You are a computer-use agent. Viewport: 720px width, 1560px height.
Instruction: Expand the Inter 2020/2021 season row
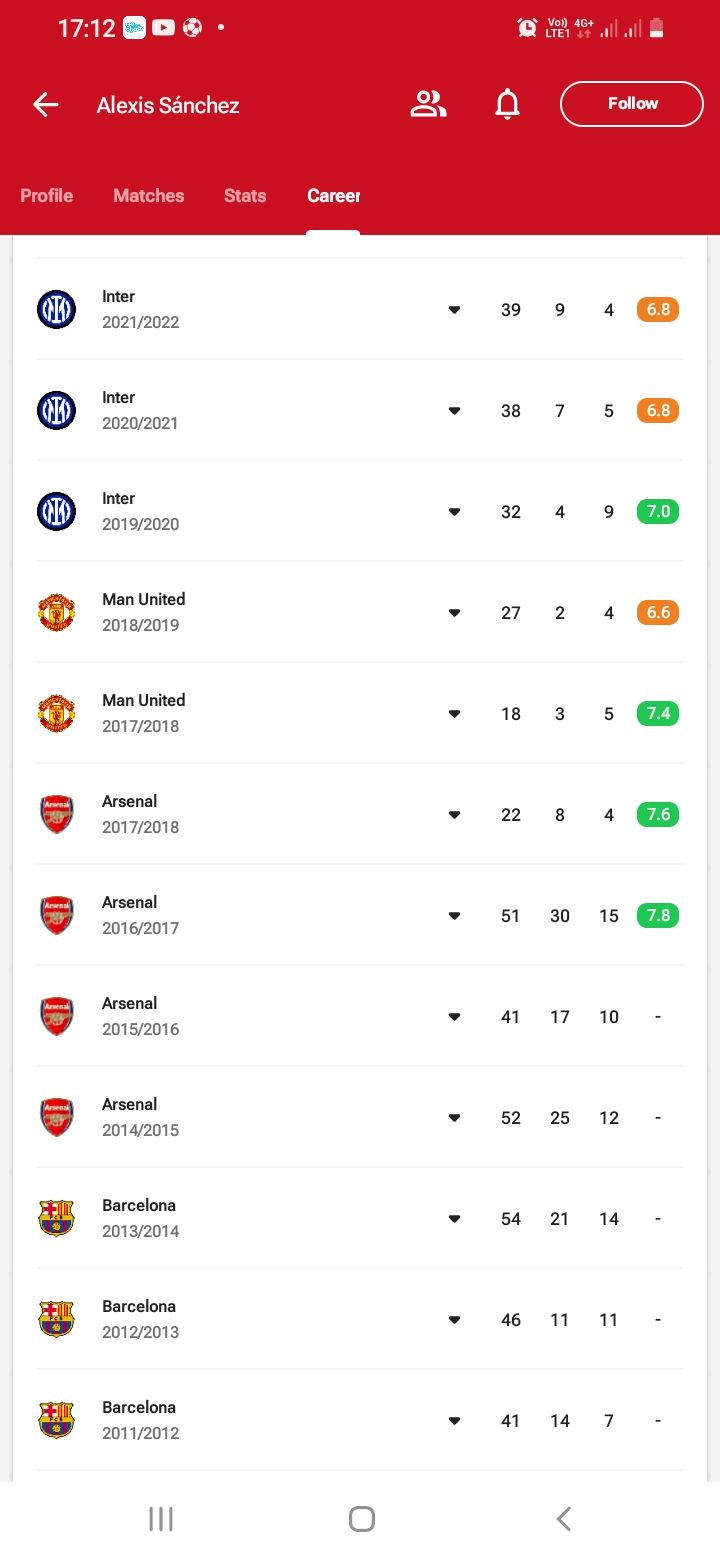point(454,410)
